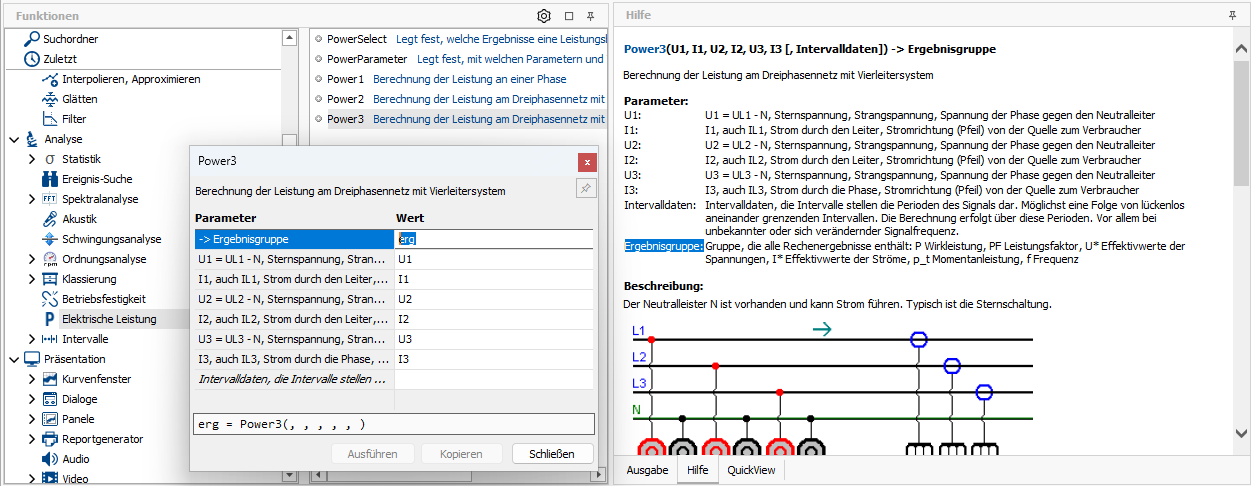
Task: Expand the Kurvenfenster tree node
Action: [32, 379]
